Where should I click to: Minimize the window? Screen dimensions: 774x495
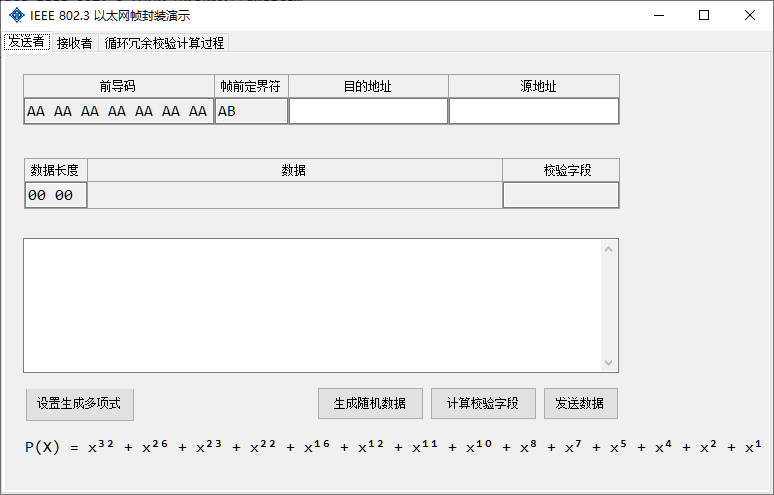click(x=659, y=15)
